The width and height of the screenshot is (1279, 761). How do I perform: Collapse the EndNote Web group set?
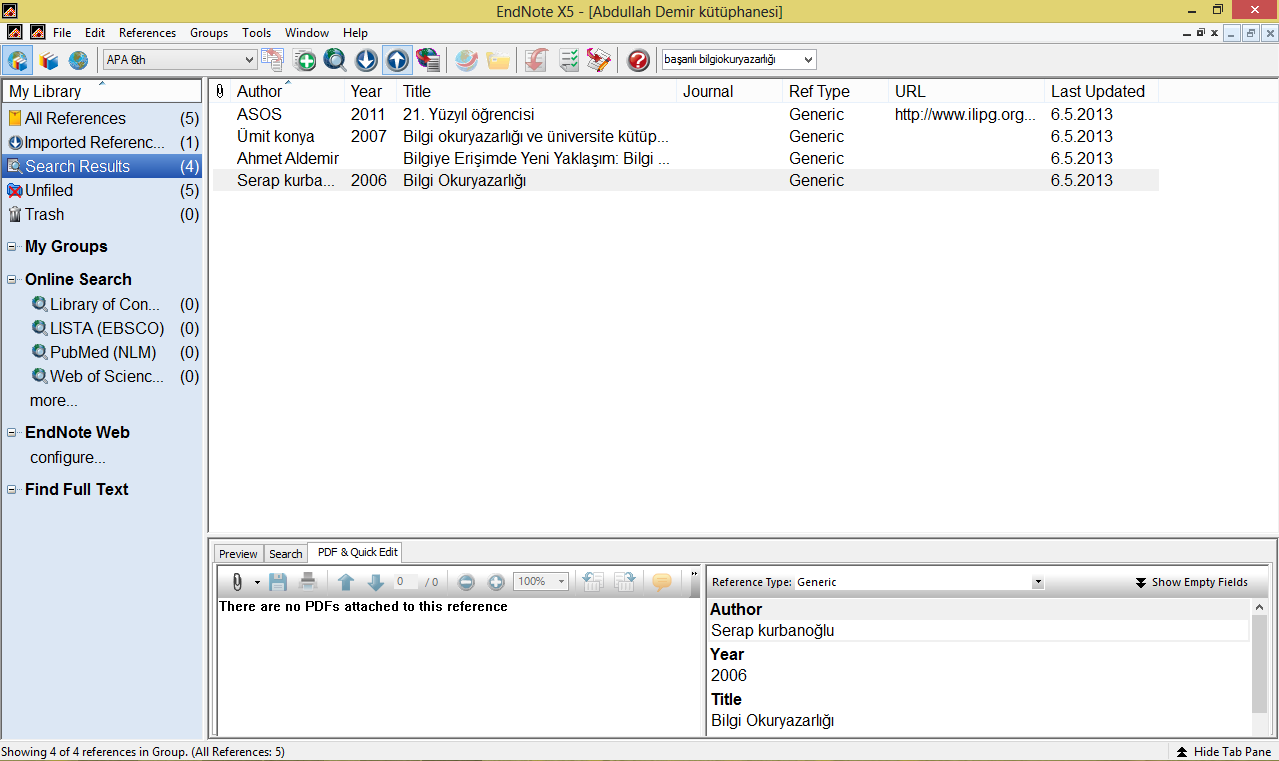tap(12, 433)
